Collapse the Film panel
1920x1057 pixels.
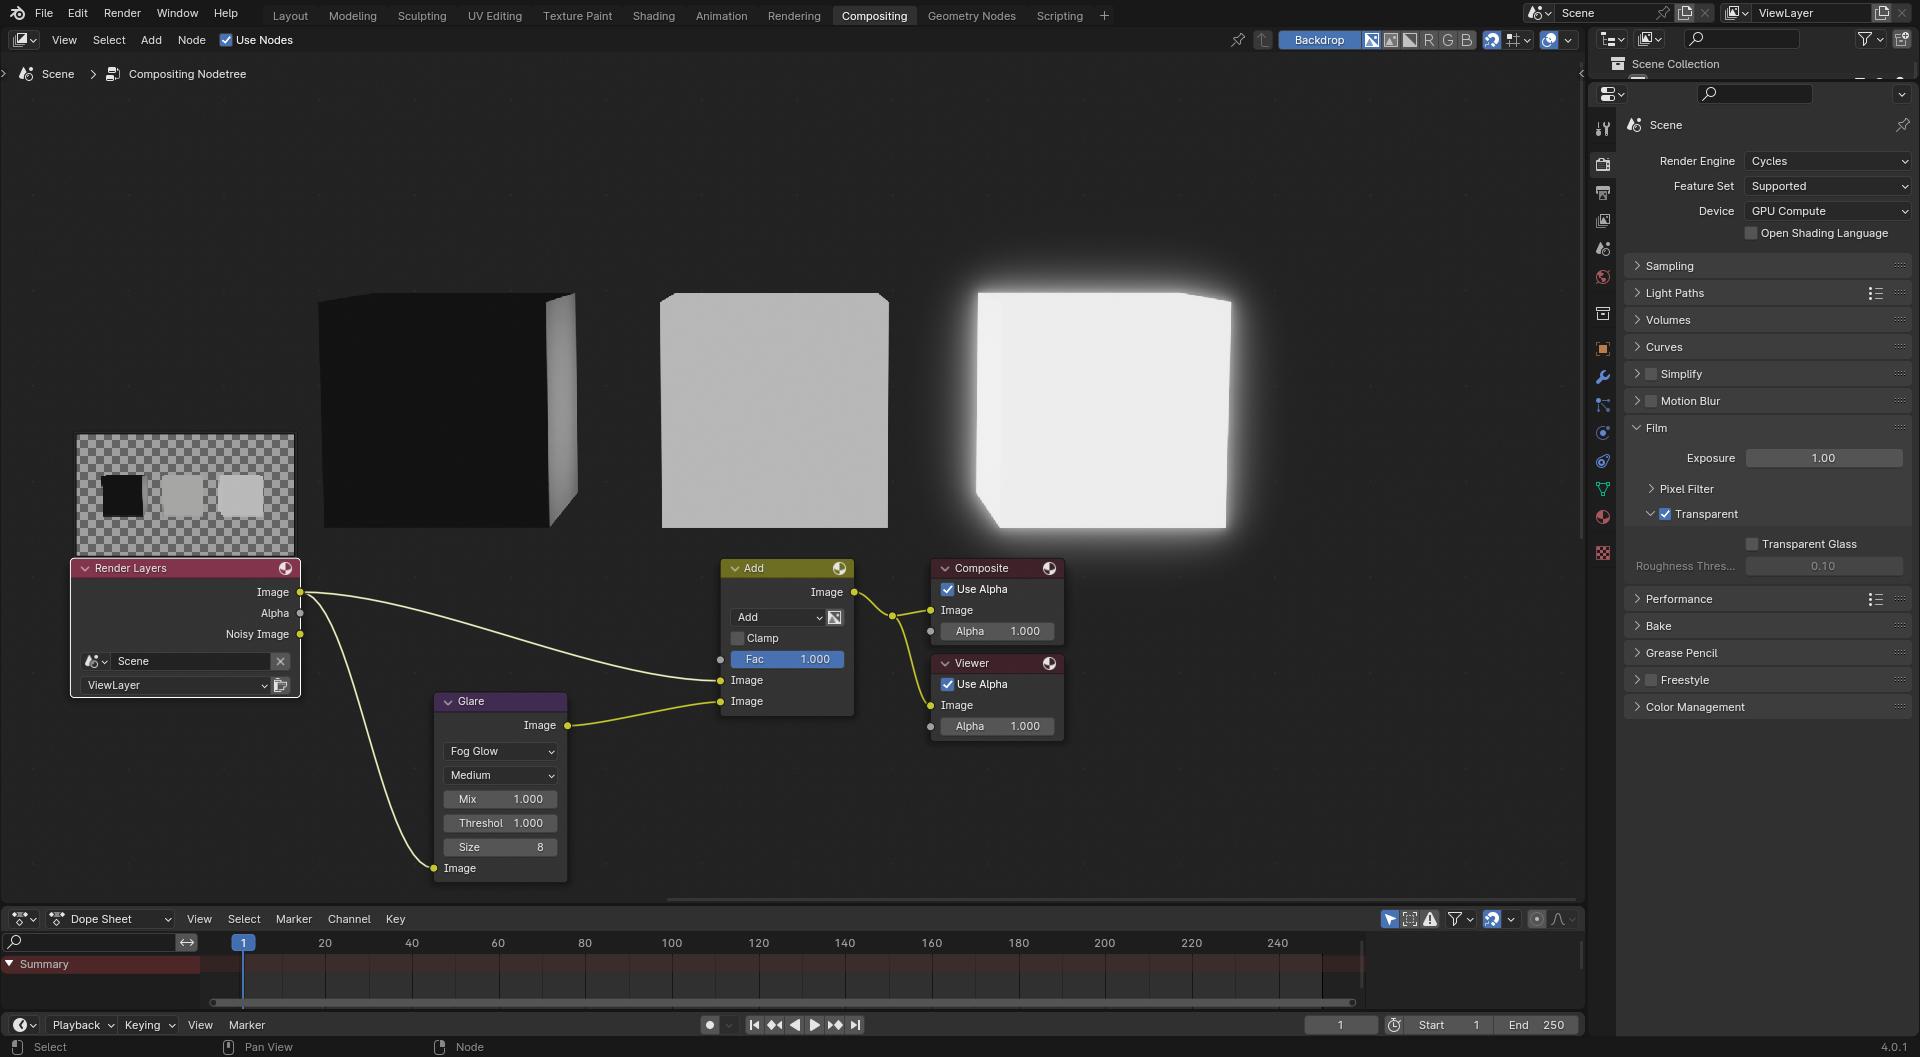click(1768, 428)
